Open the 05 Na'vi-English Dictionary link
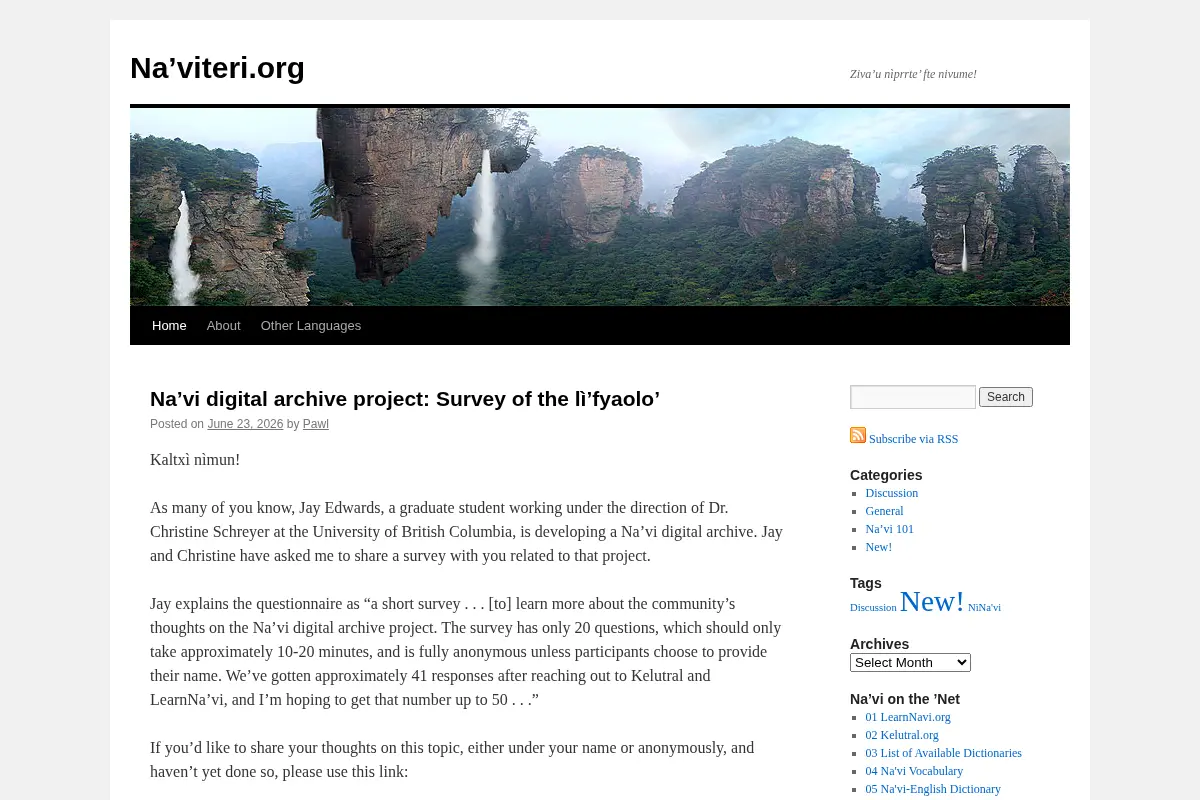This screenshot has height=800, width=1200. click(x=932, y=789)
